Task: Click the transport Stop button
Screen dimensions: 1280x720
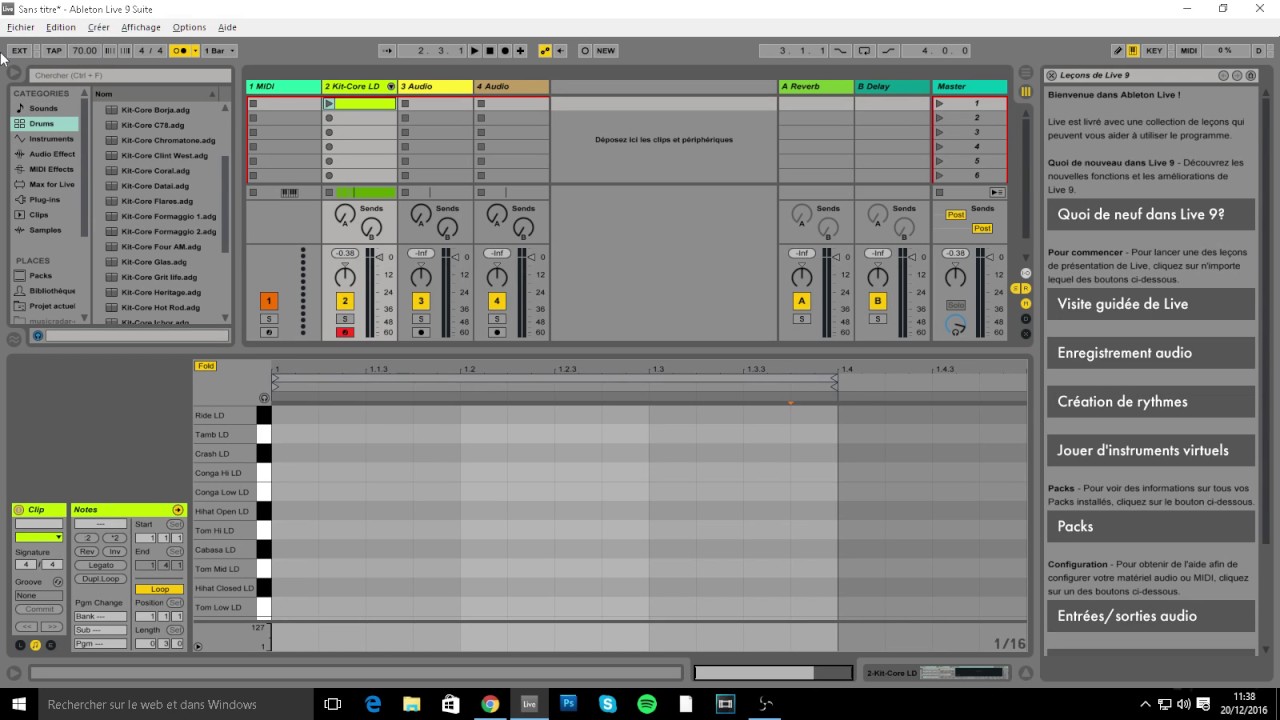Action: pos(490,50)
